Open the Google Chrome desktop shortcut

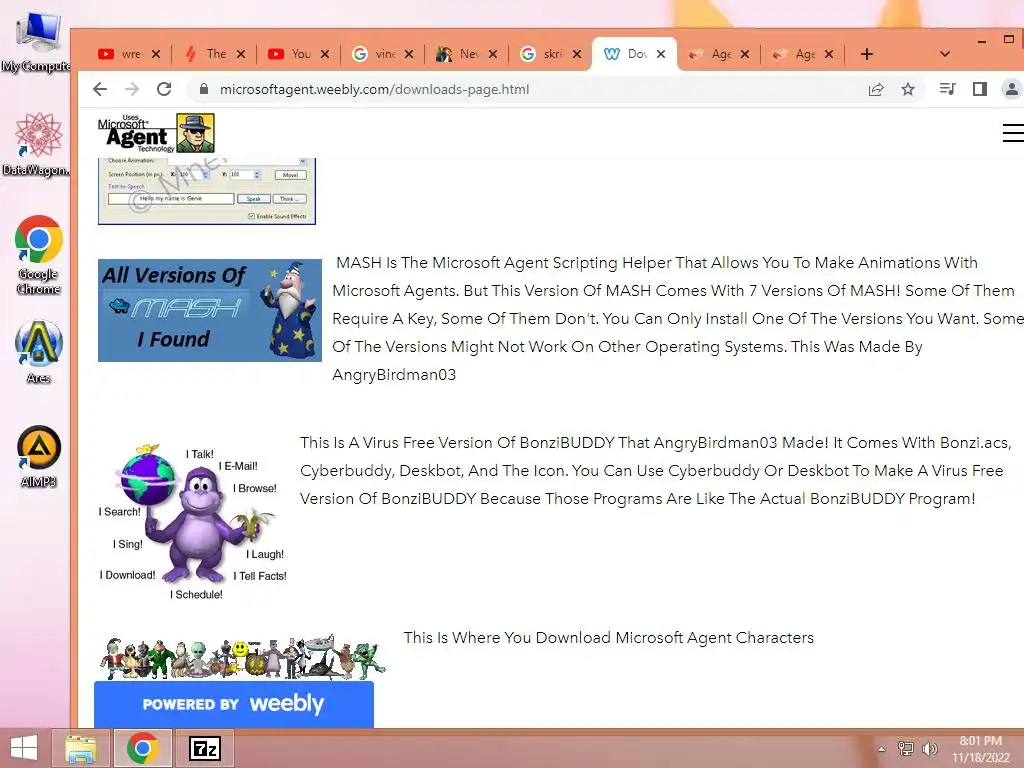[x=39, y=255]
